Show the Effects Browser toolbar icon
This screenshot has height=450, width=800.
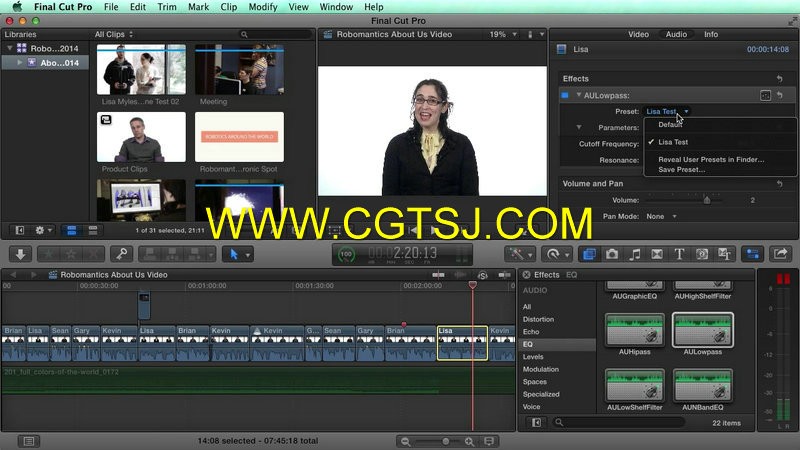[589, 254]
